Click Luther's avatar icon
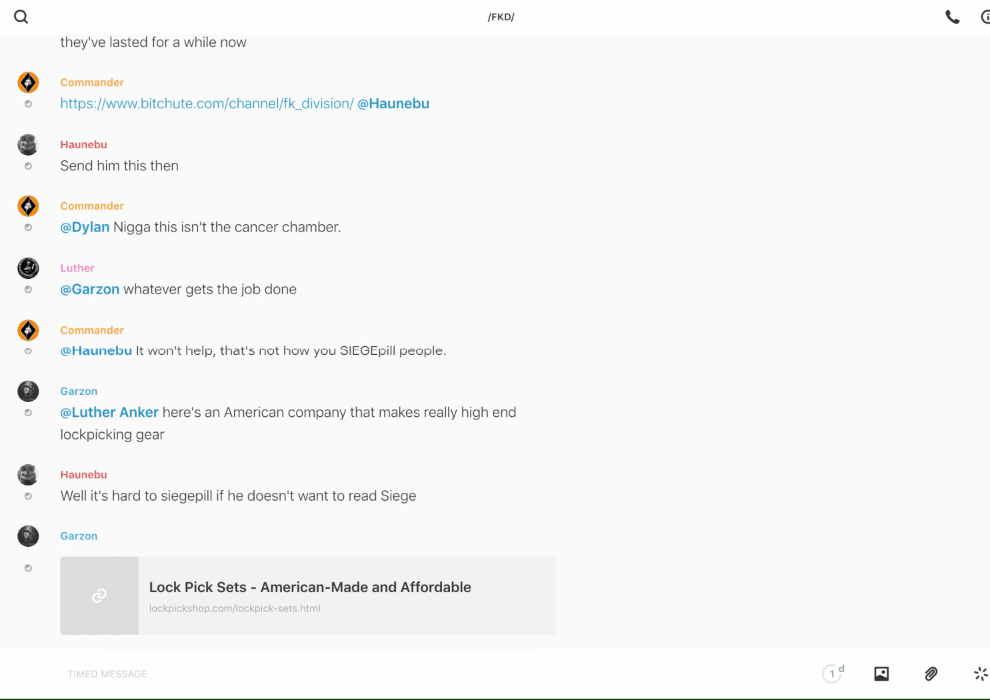This screenshot has height=700, width=990. (28, 268)
